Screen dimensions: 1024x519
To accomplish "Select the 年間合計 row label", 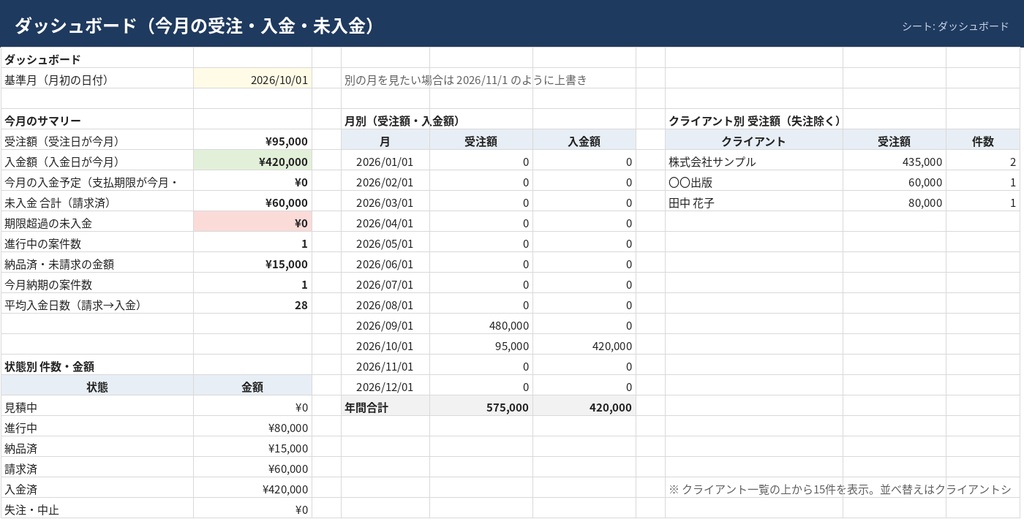I will click(385, 407).
